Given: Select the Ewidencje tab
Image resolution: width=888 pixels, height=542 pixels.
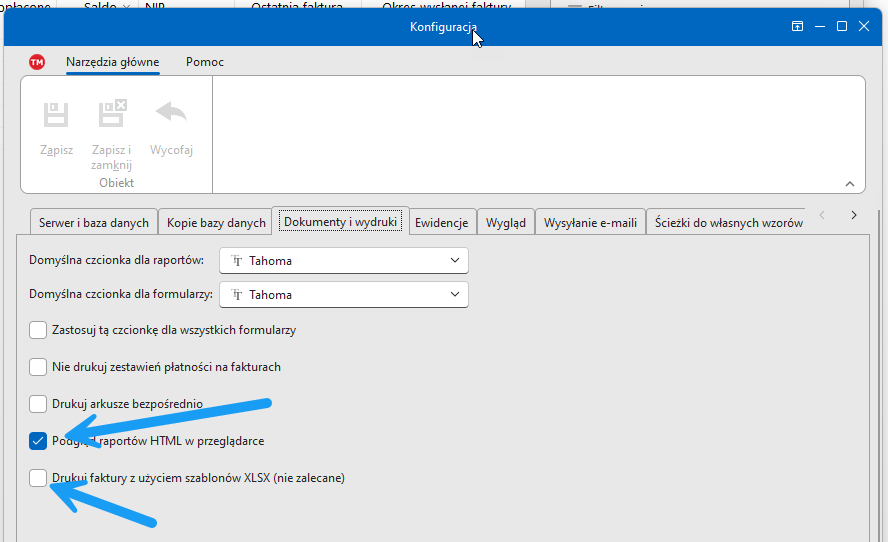Looking at the screenshot, I should 441,223.
